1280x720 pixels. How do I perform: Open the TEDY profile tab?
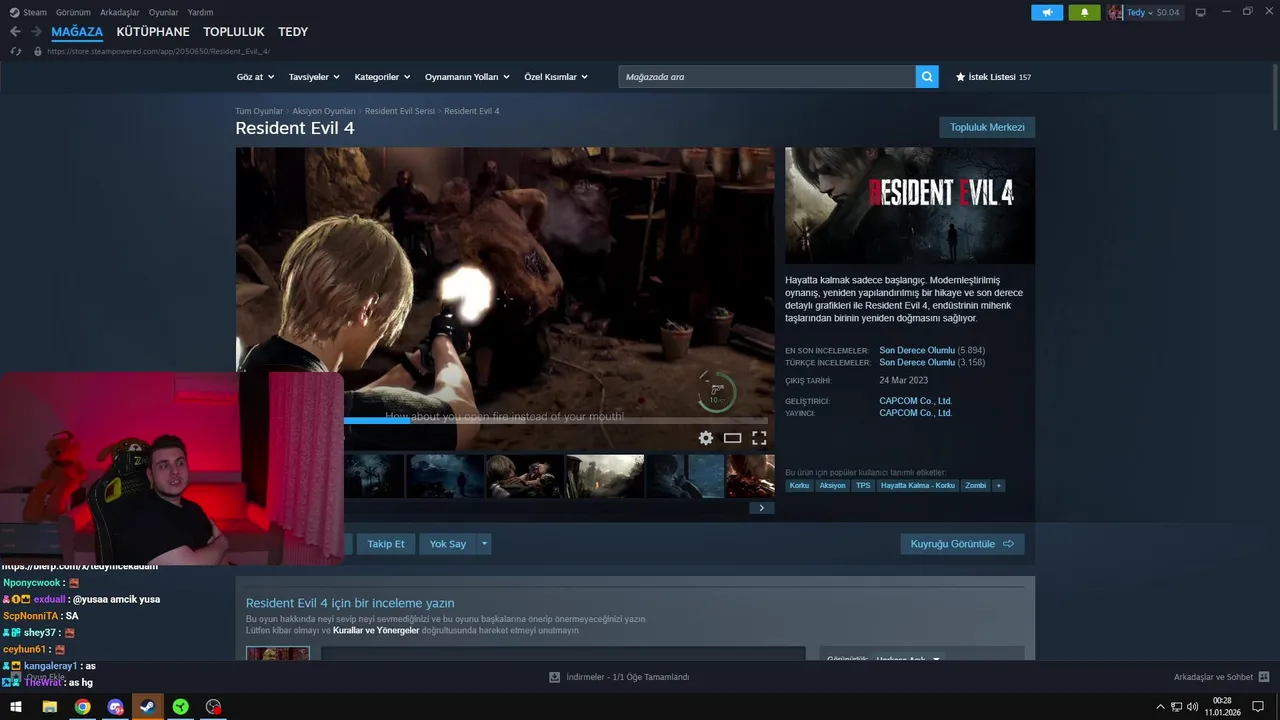pyautogui.click(x=293, y=32)
